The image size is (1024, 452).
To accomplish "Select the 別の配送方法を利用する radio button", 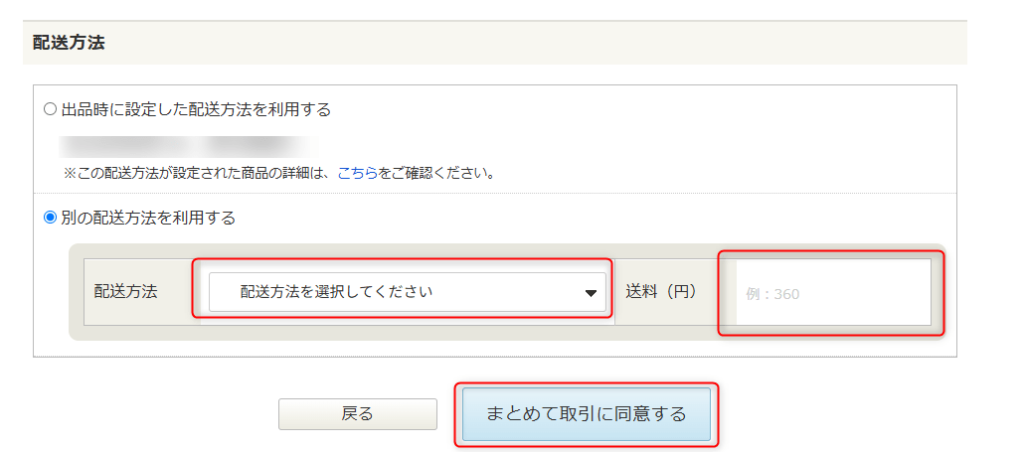I will [x=50, y=218].
